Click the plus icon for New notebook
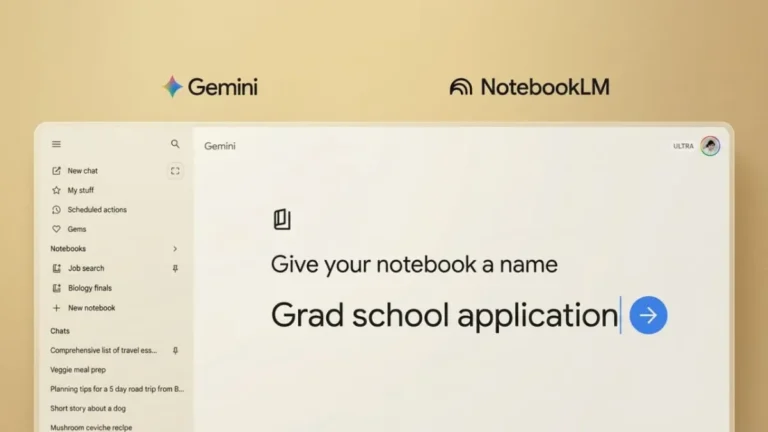 pos(56,308)
